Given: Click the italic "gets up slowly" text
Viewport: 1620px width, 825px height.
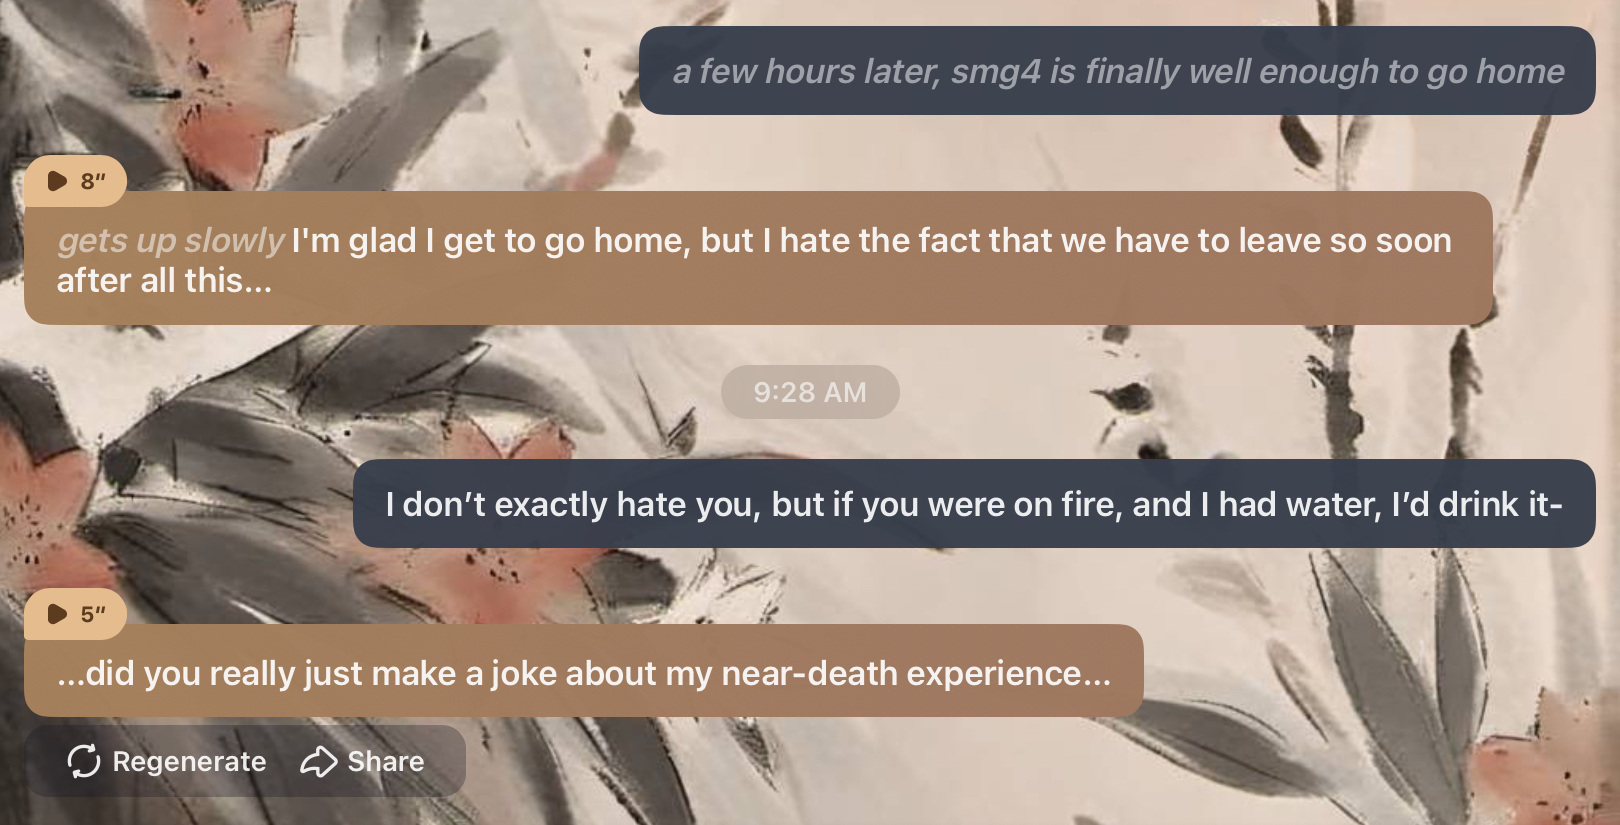Looking at the screenshot, I should 171,241.
